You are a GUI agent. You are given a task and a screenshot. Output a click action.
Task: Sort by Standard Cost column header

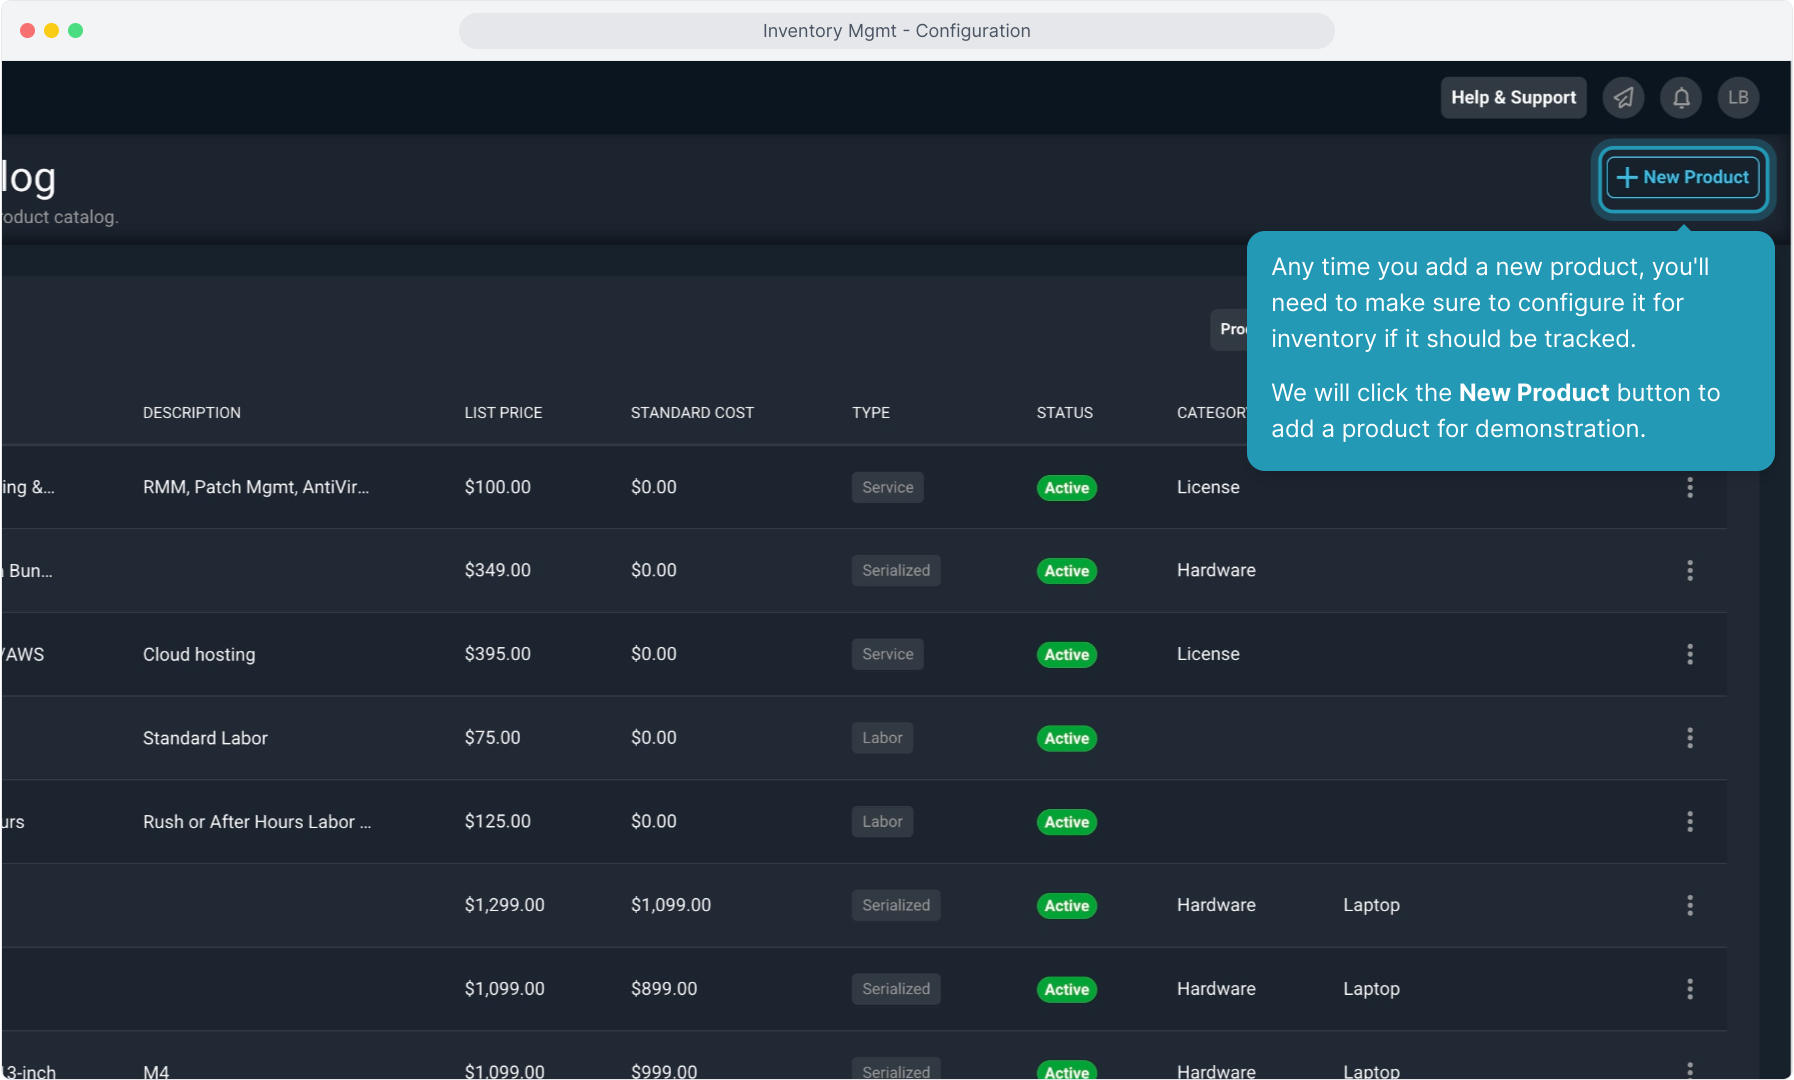coord(692,413)
